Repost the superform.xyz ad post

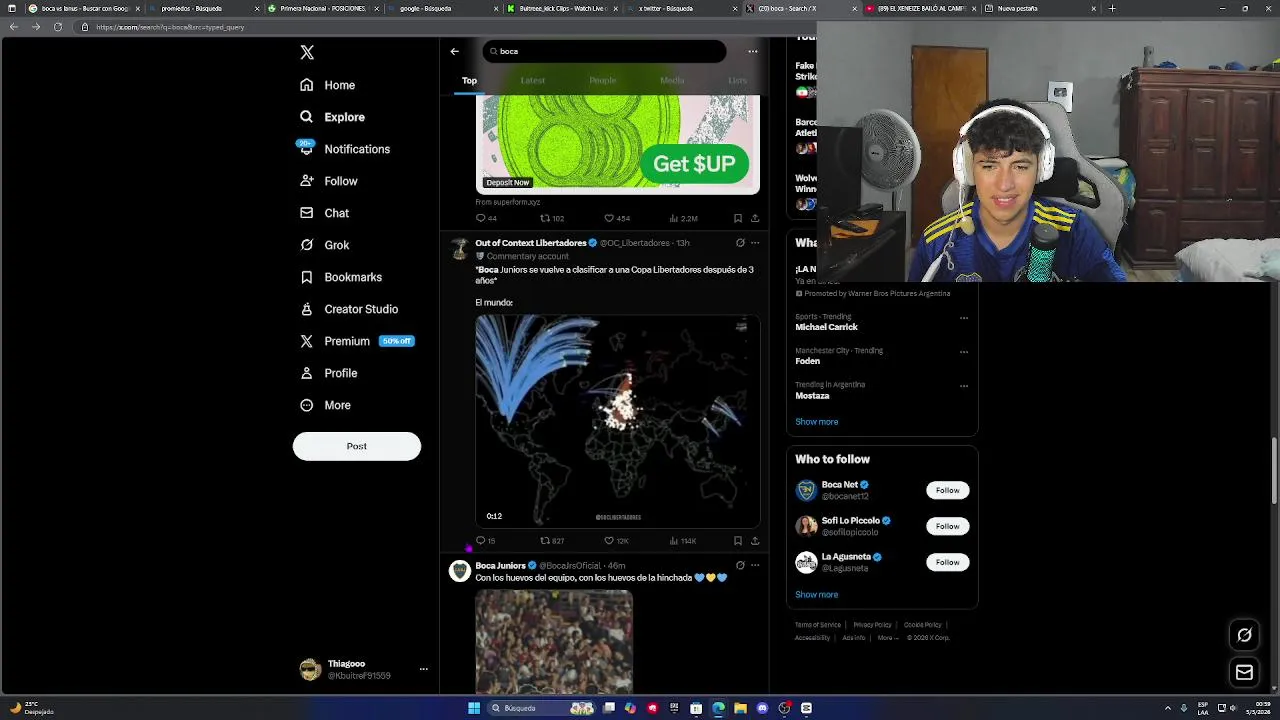552,218
